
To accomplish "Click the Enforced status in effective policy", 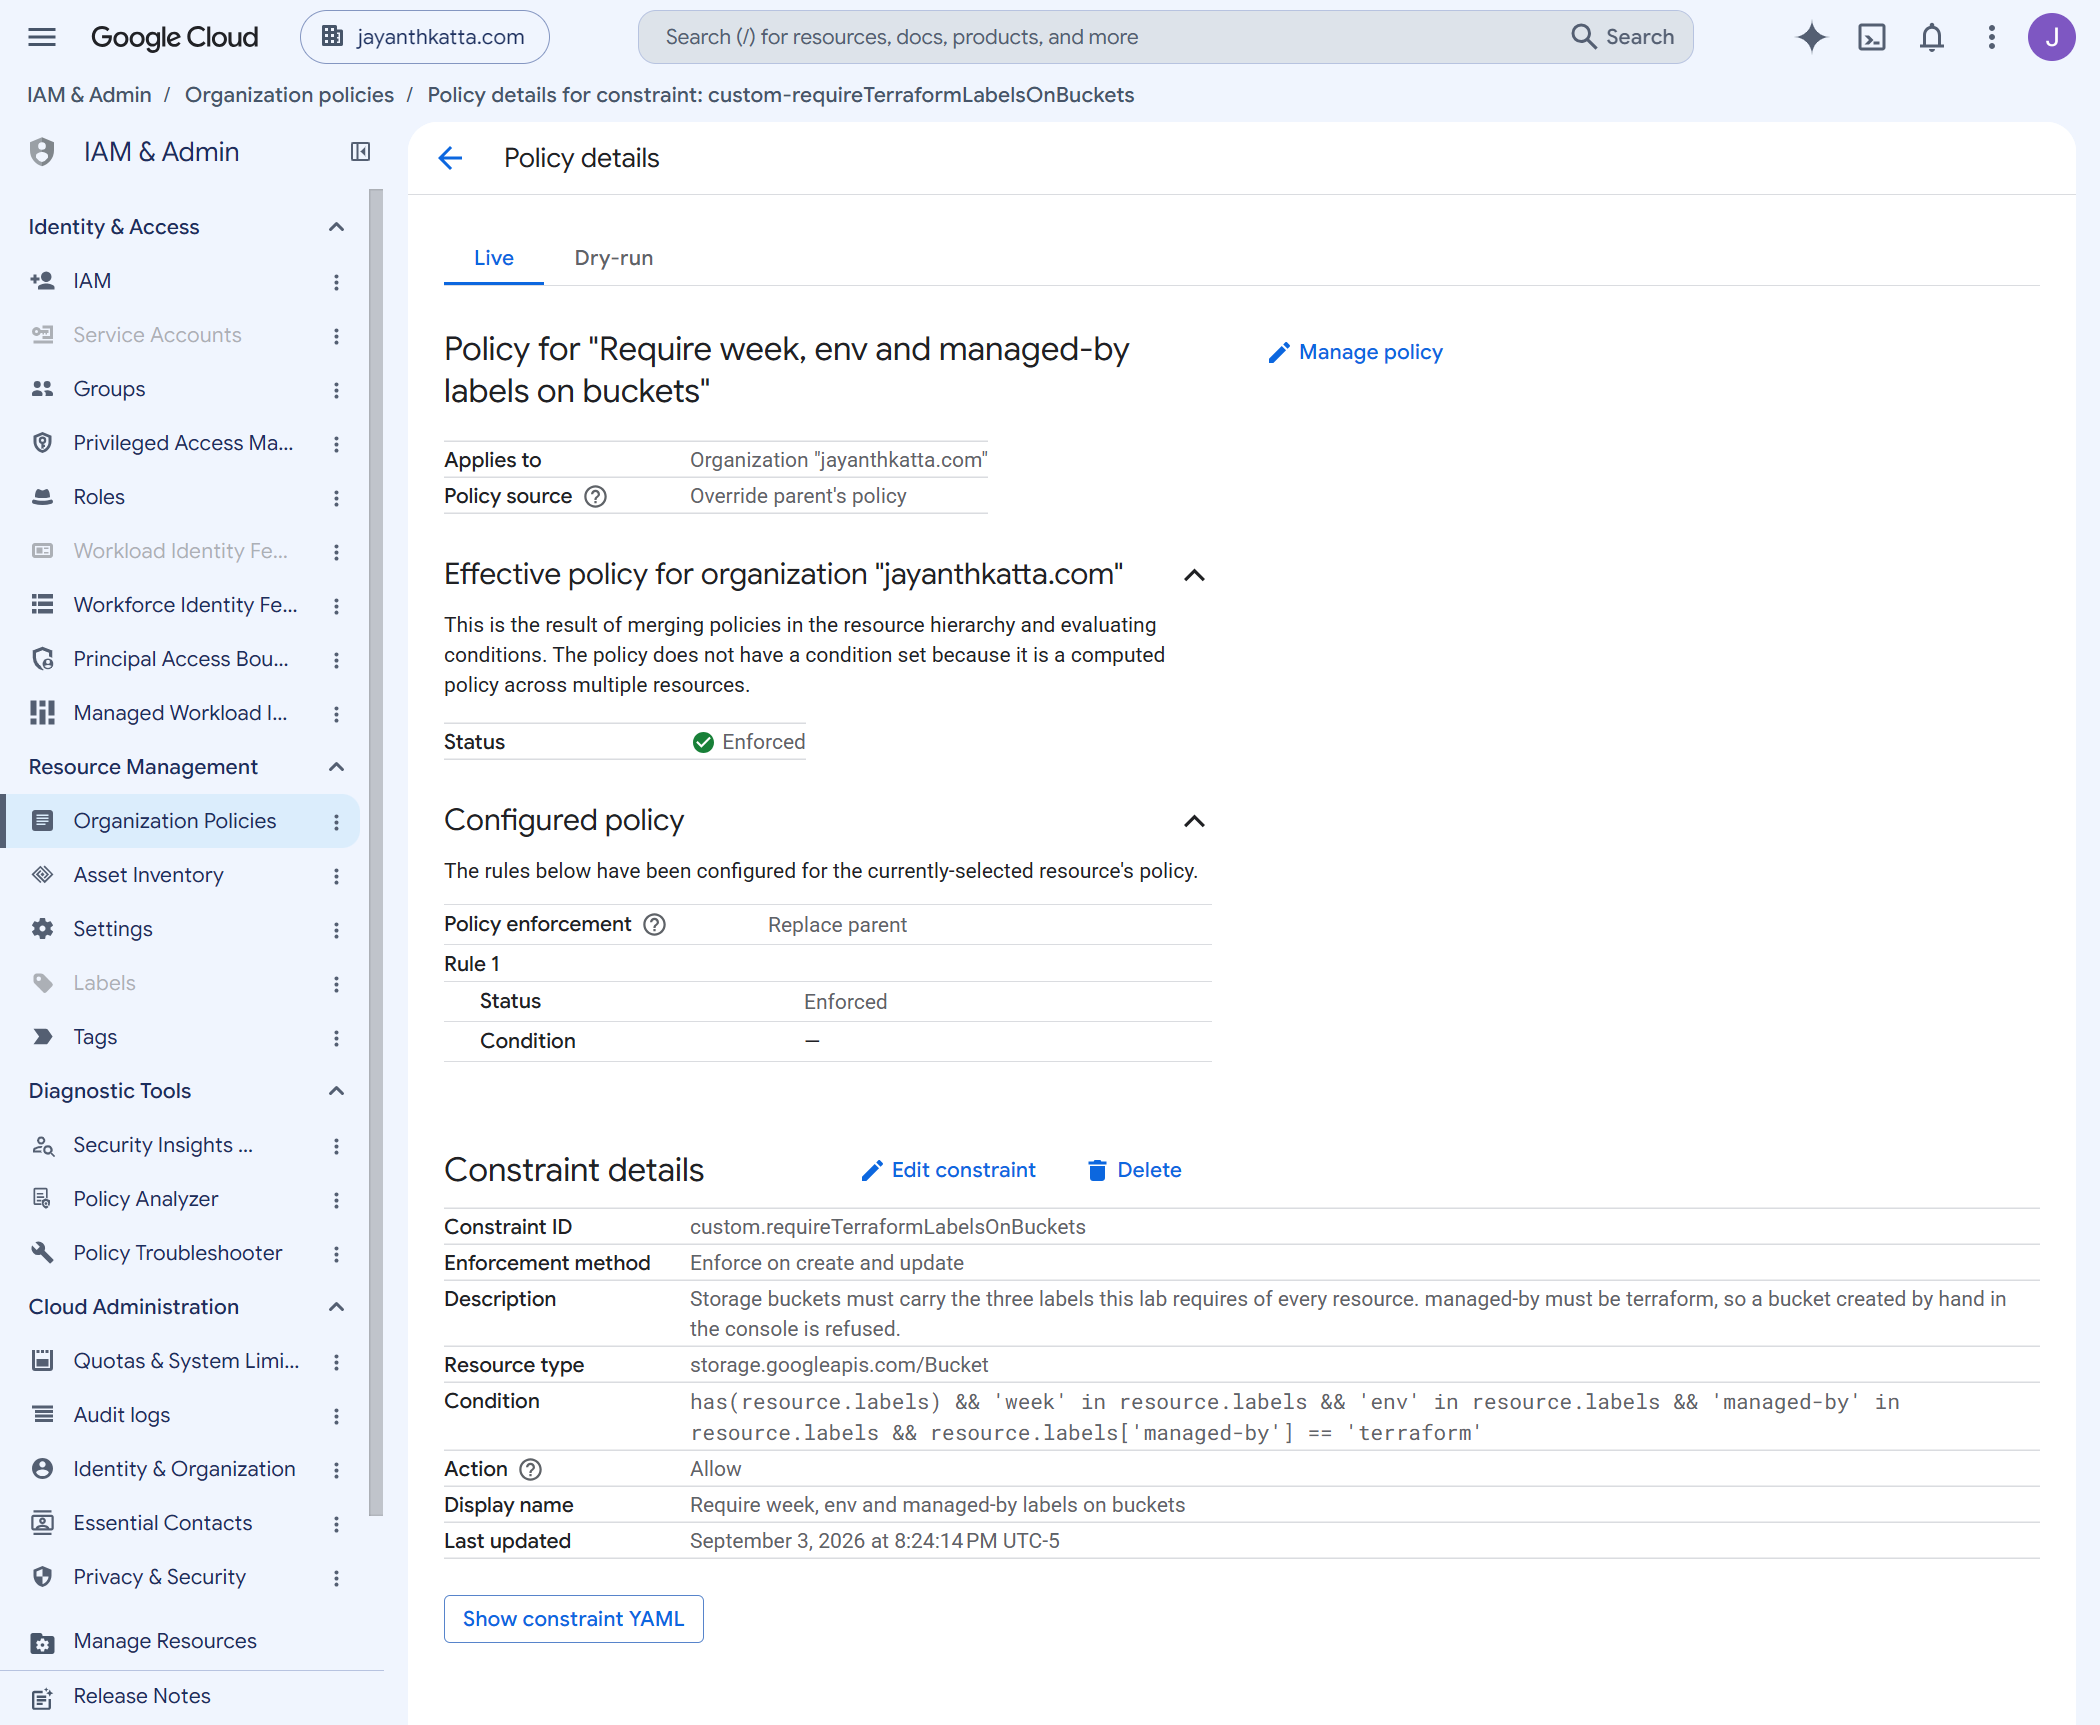I will click(x=749, y=742).
